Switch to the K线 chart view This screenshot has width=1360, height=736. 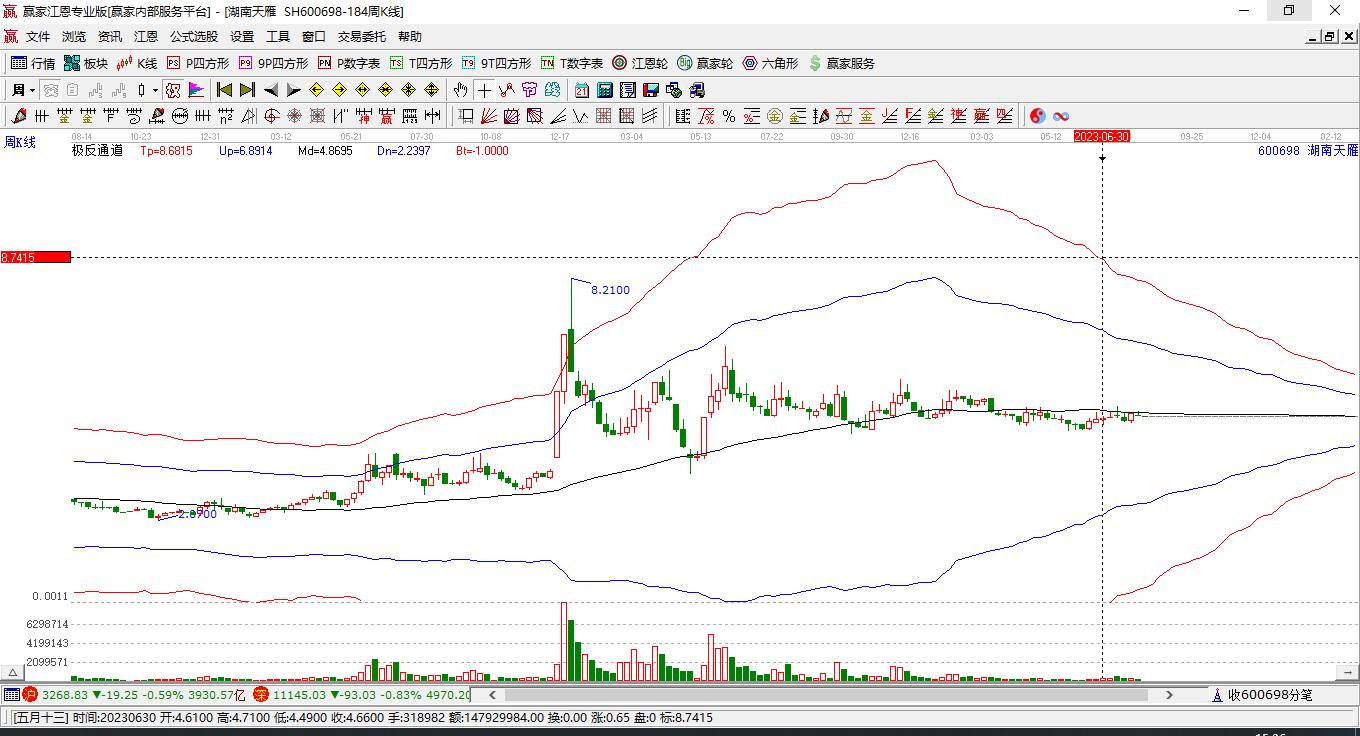tap(137, 63)
